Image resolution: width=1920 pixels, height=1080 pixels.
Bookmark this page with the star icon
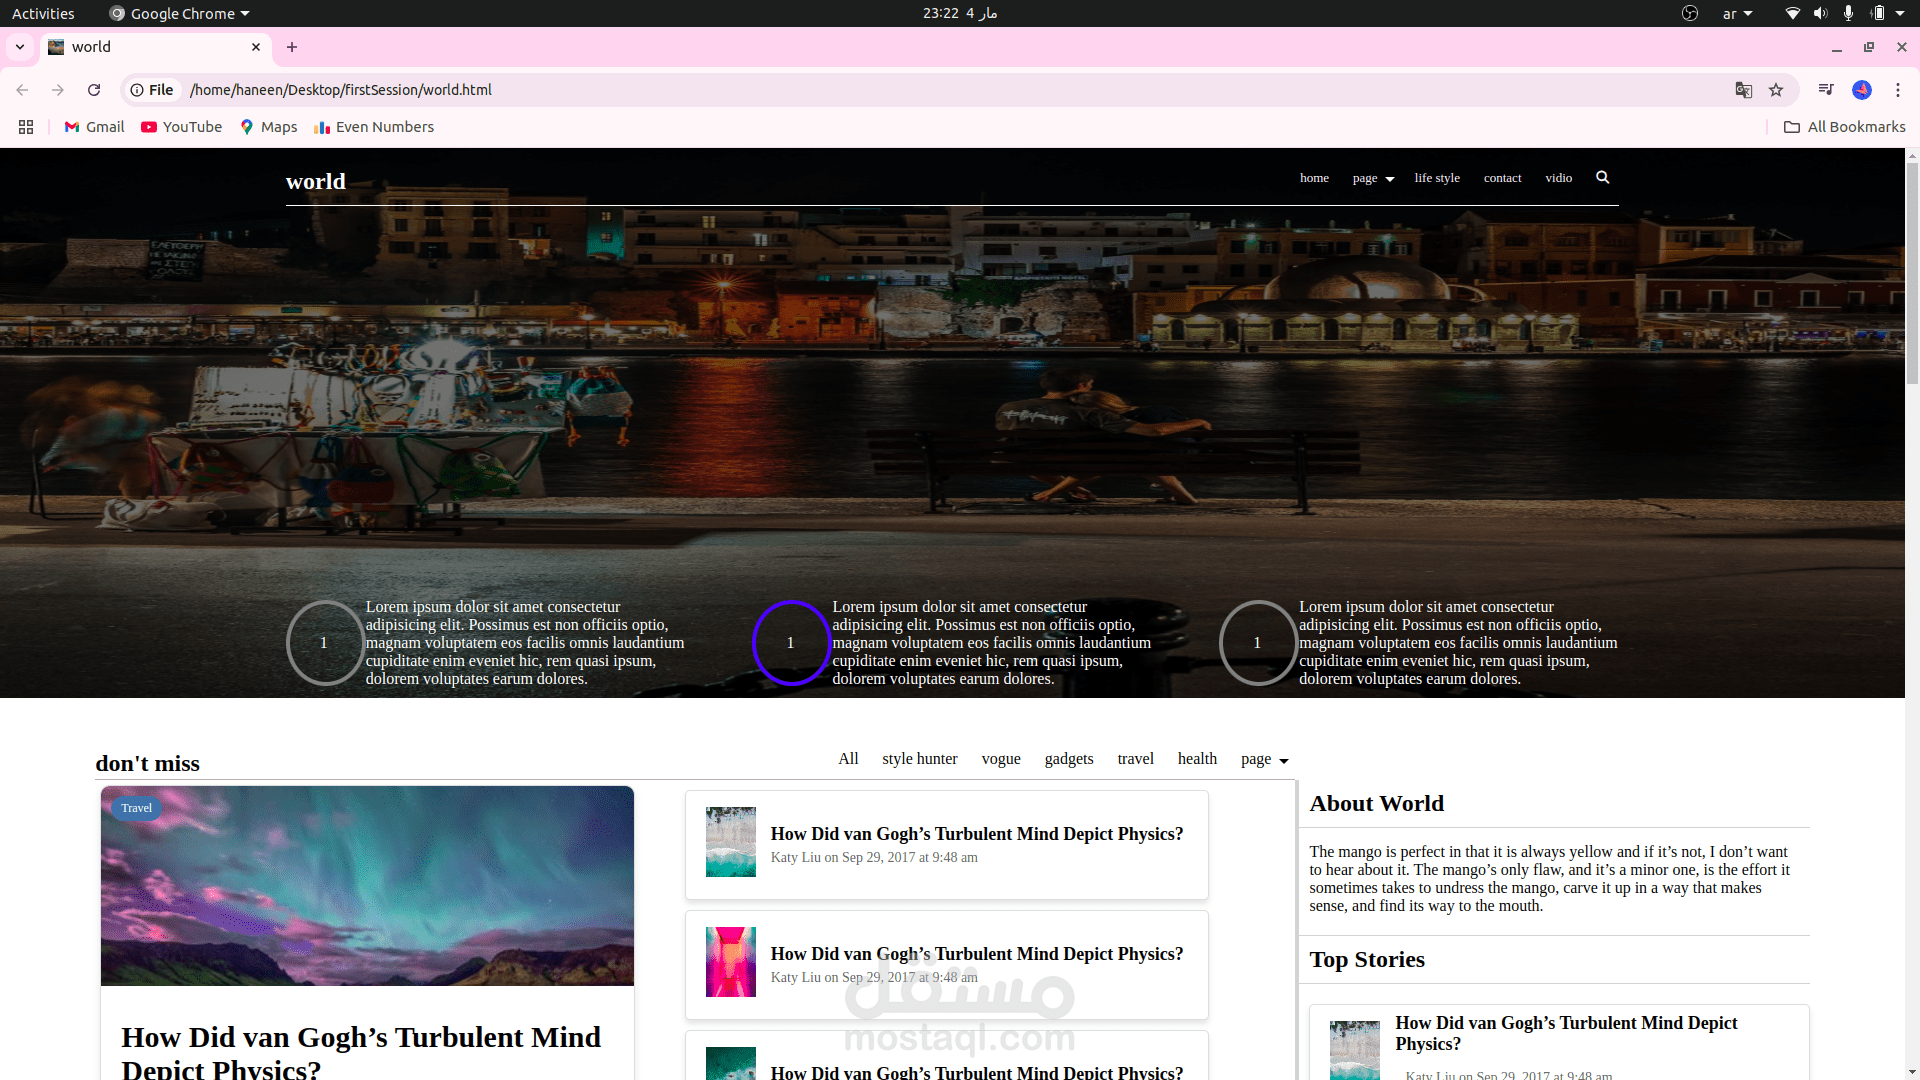click(1776, 90)
